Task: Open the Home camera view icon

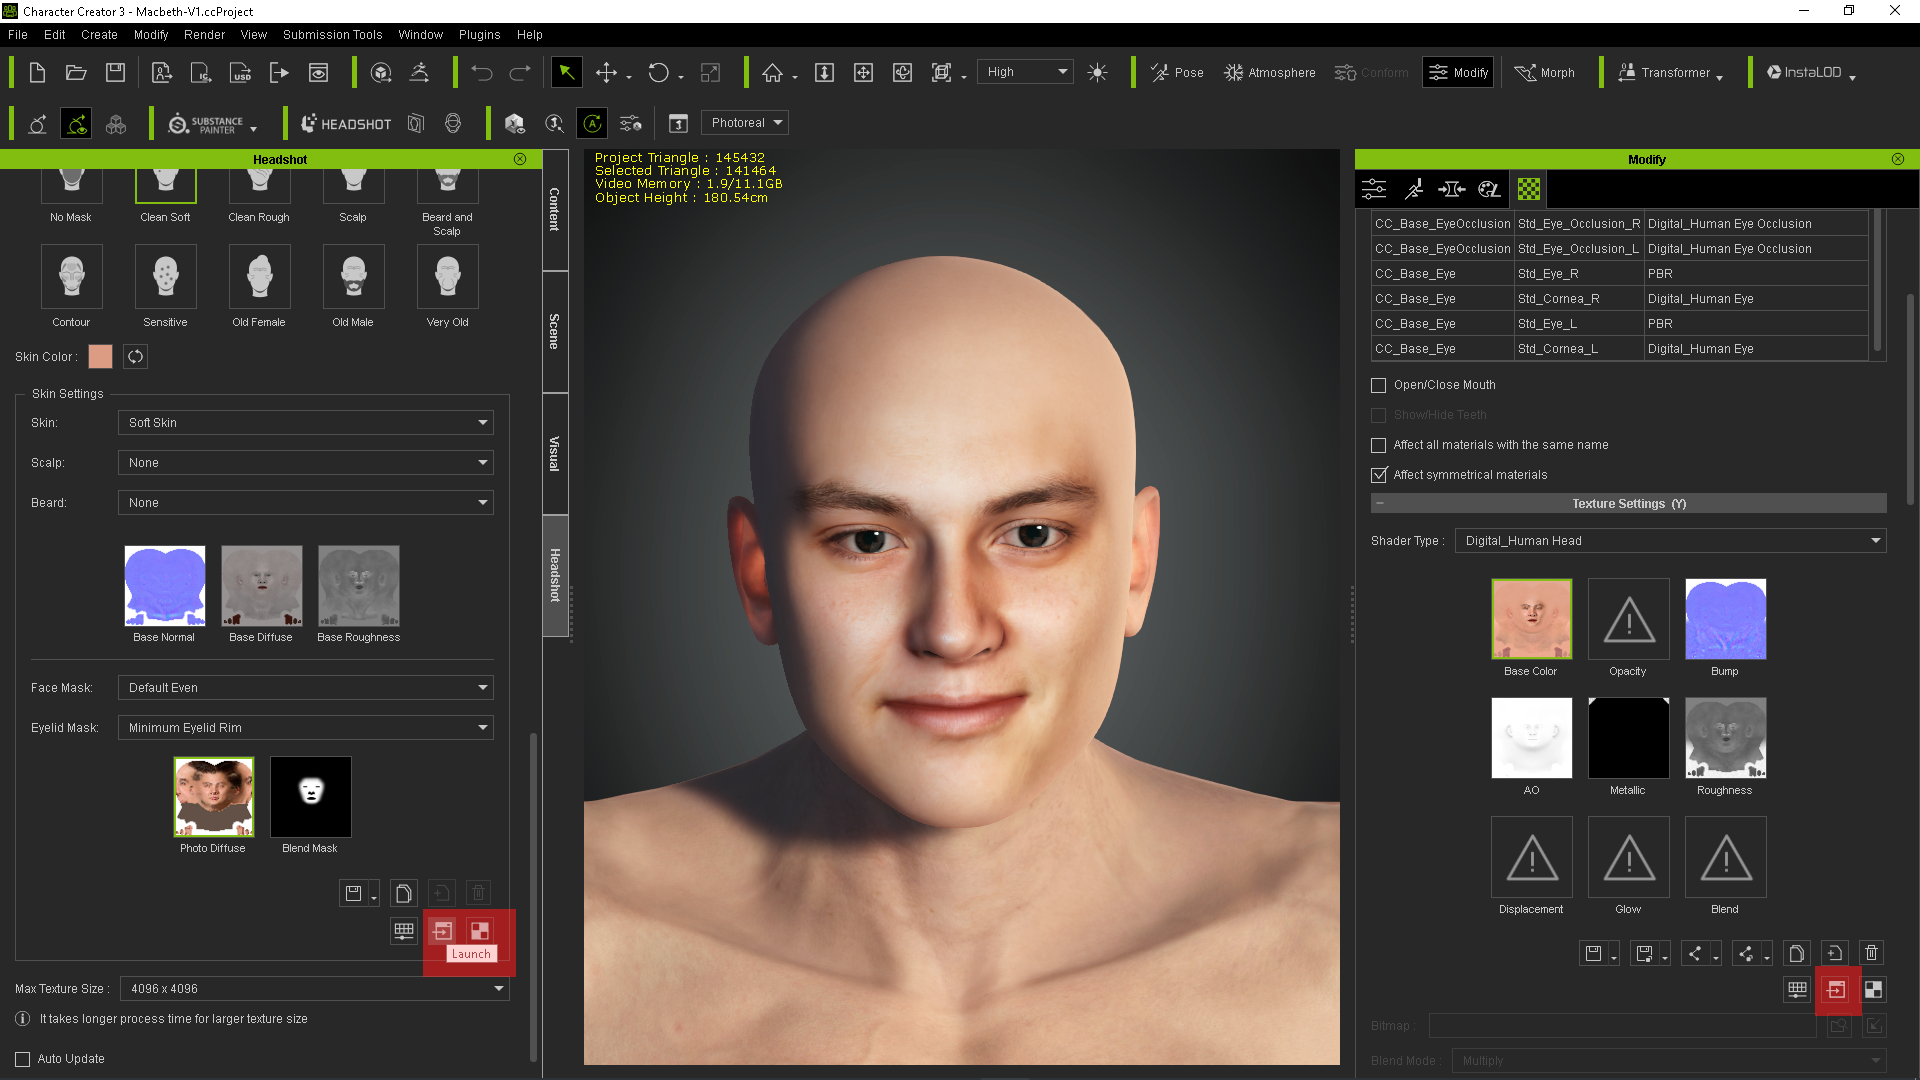Action: point(772,72)
